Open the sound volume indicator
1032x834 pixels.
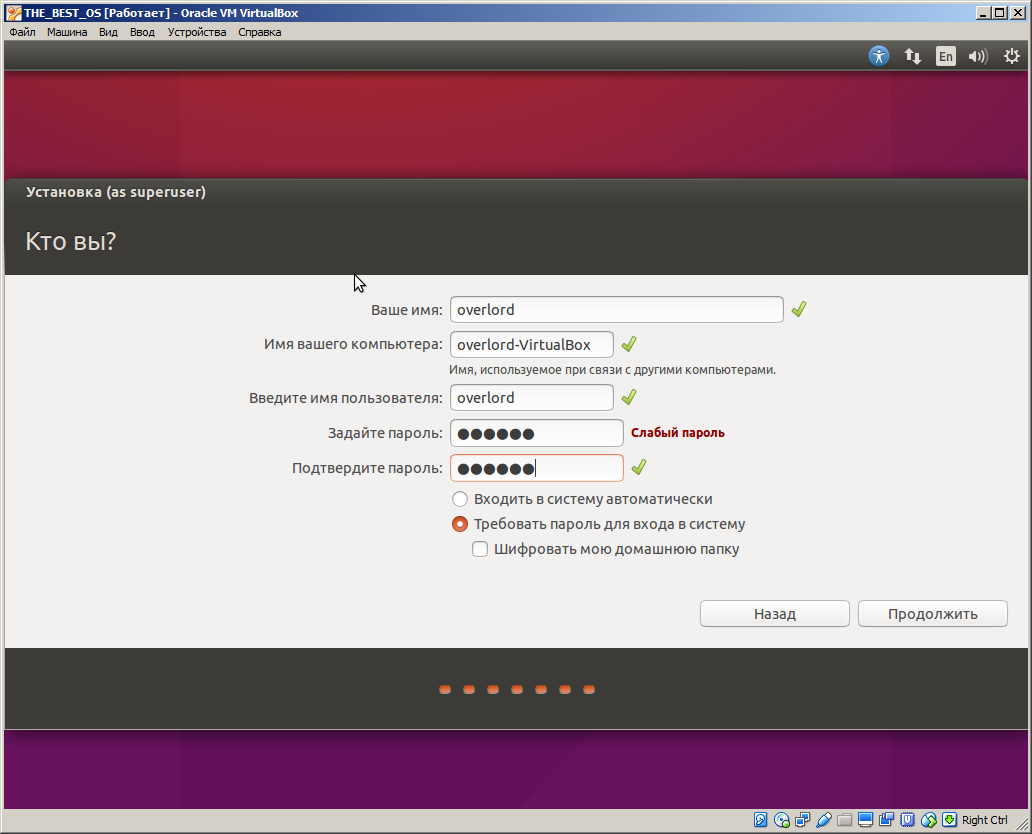(x=978, y=56)
